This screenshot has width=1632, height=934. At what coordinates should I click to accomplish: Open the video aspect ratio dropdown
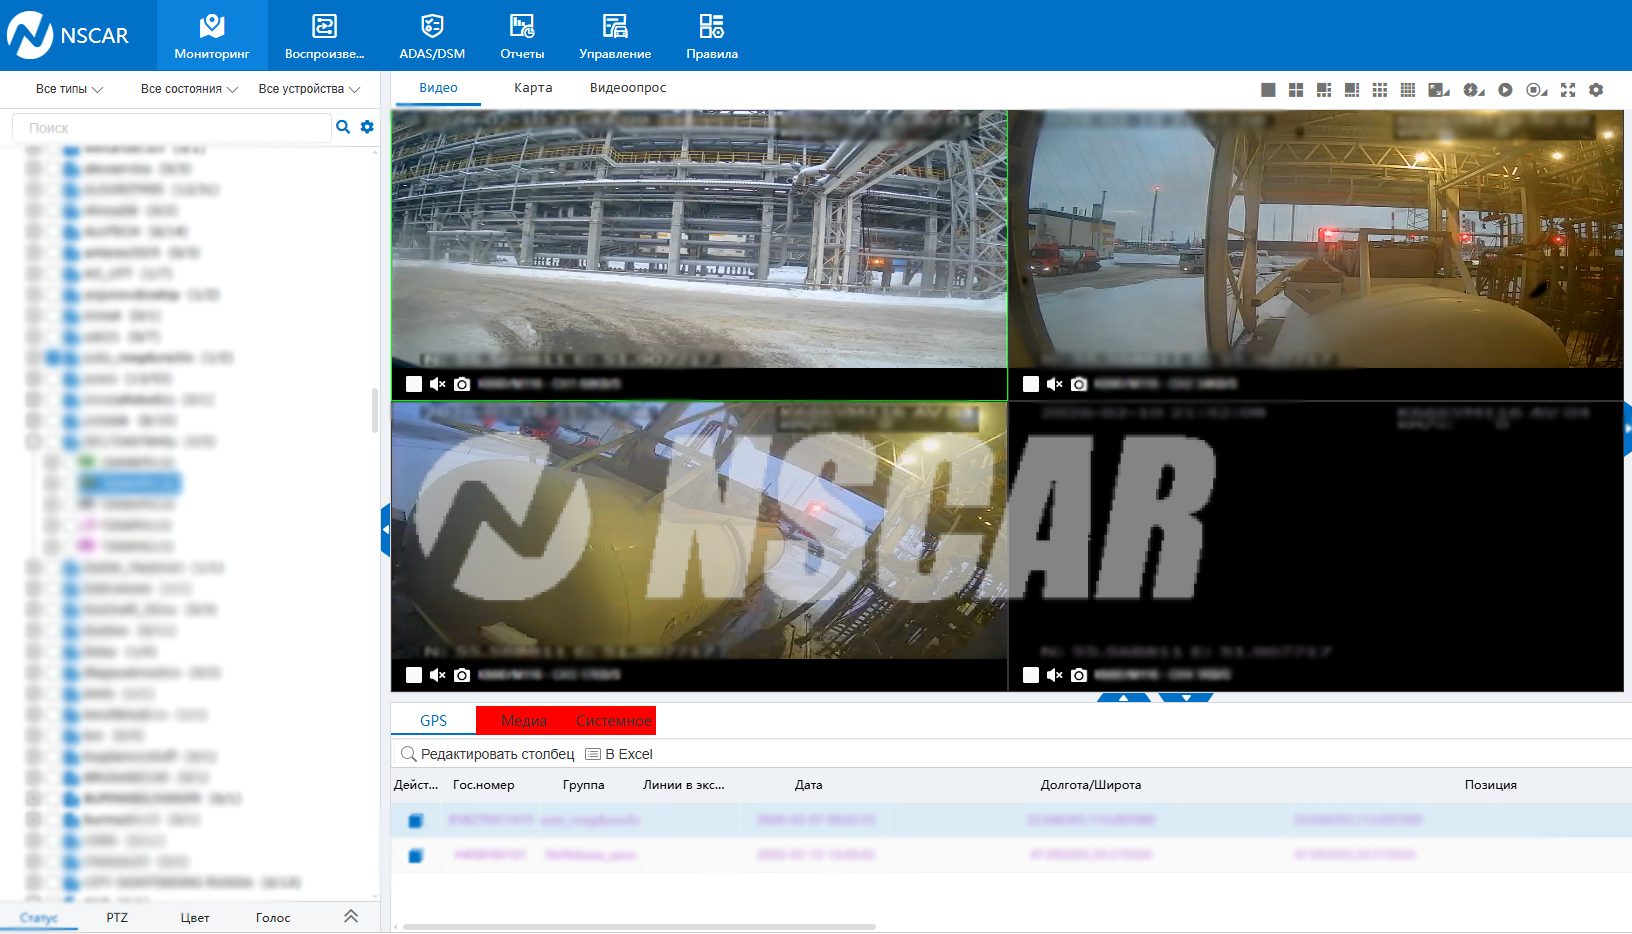[1439, 90]
